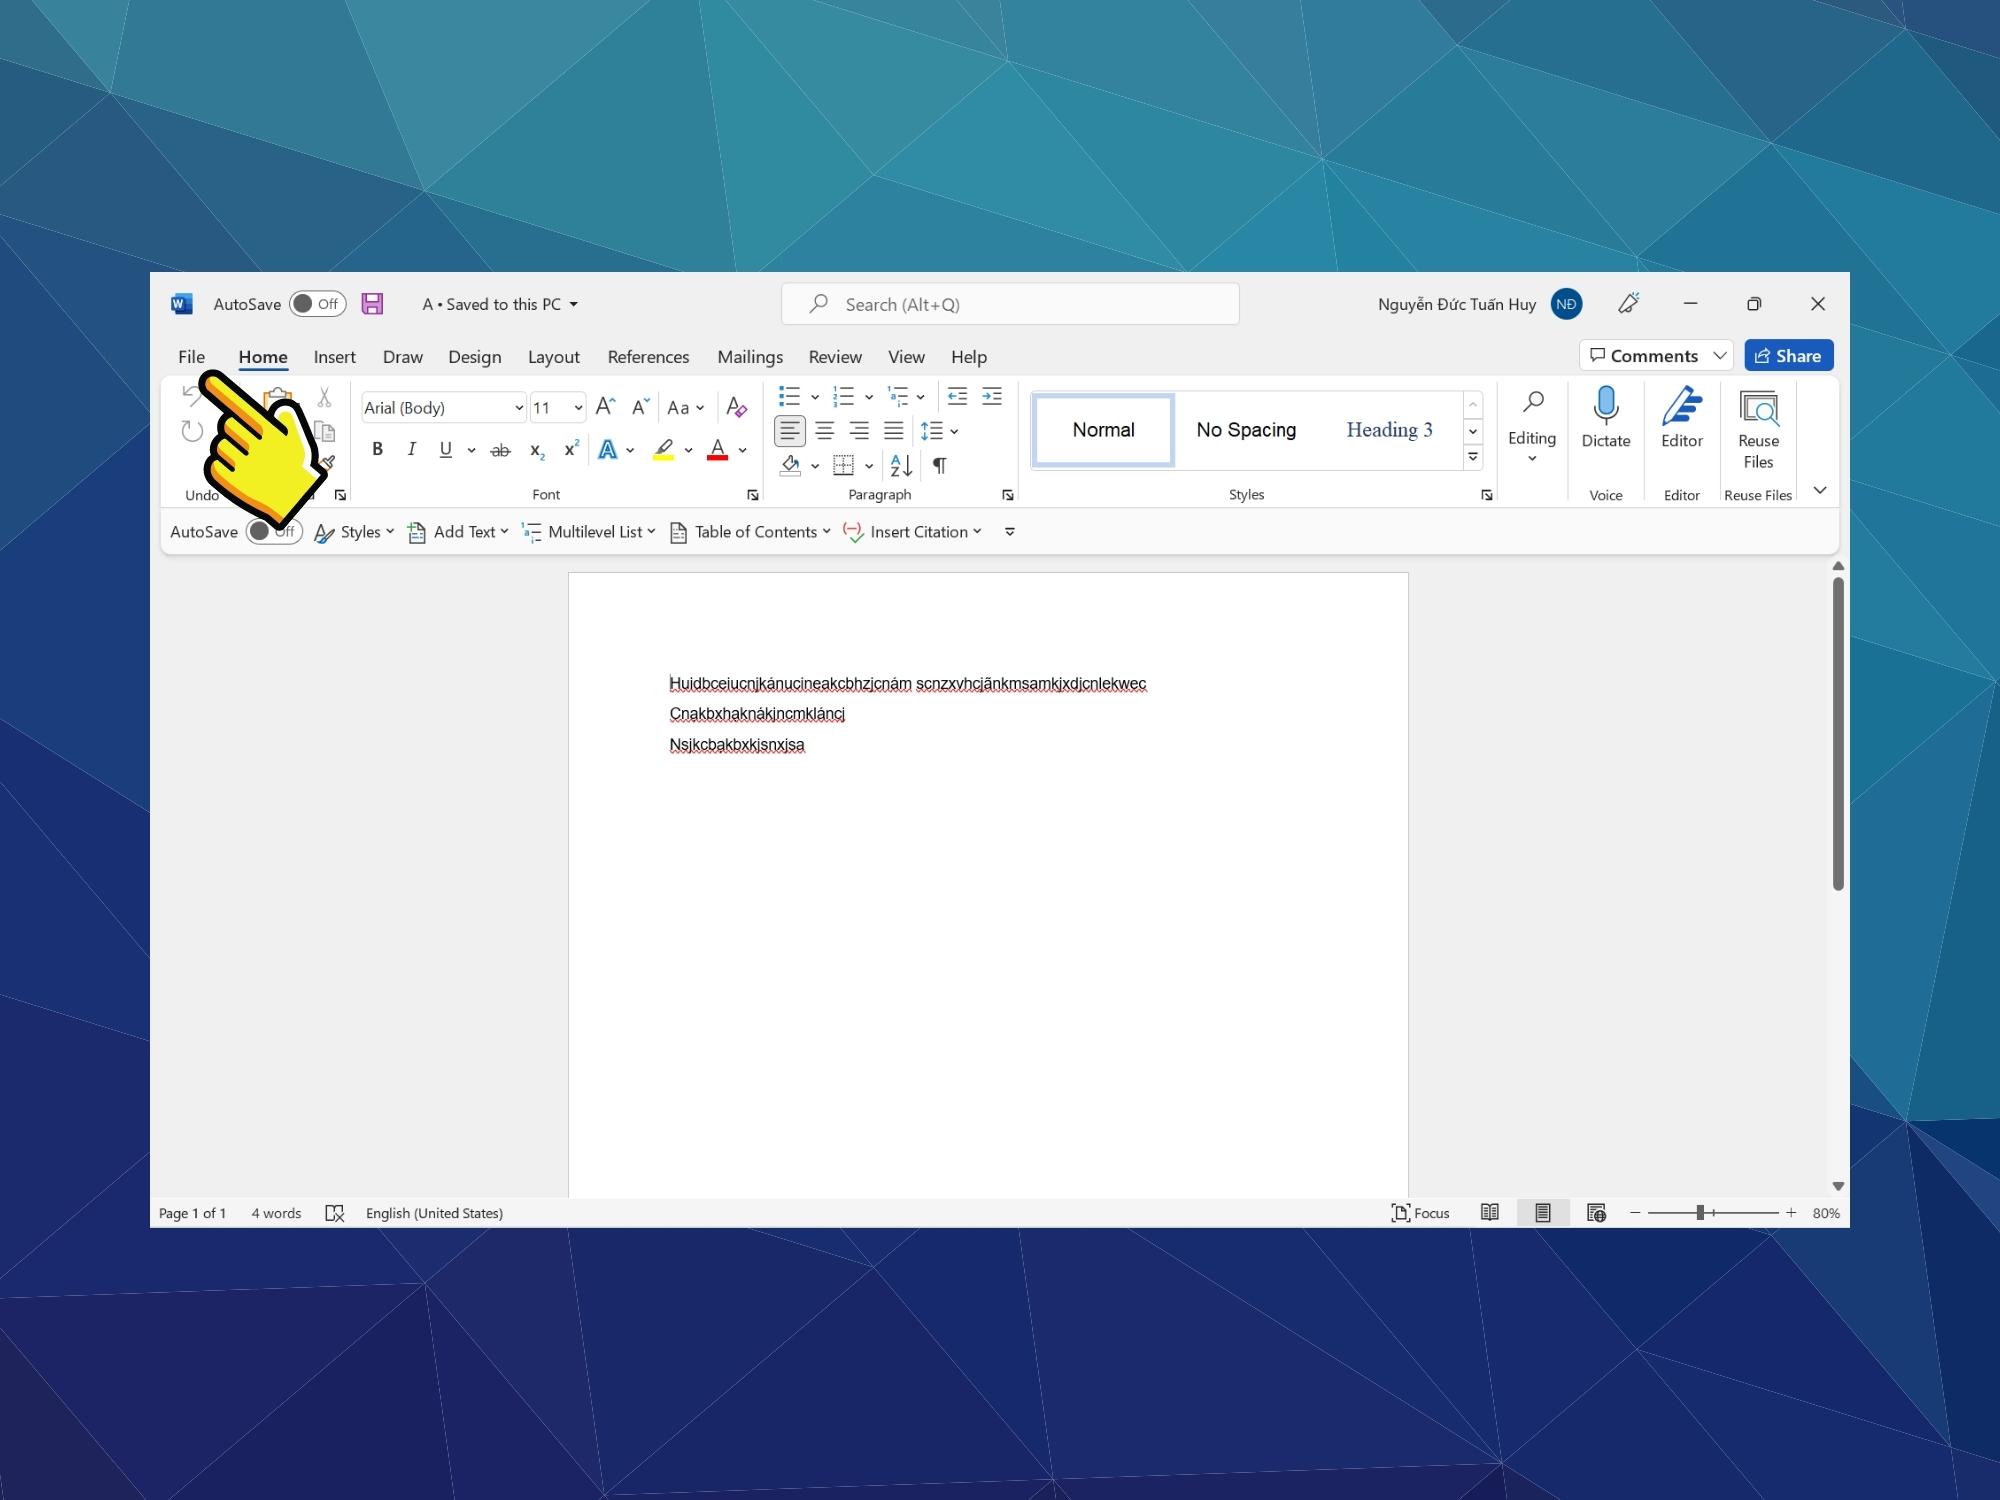Enable Track Changes in Review tab
This screenshot has width=2000, height=1500.
tap(833, 356)
